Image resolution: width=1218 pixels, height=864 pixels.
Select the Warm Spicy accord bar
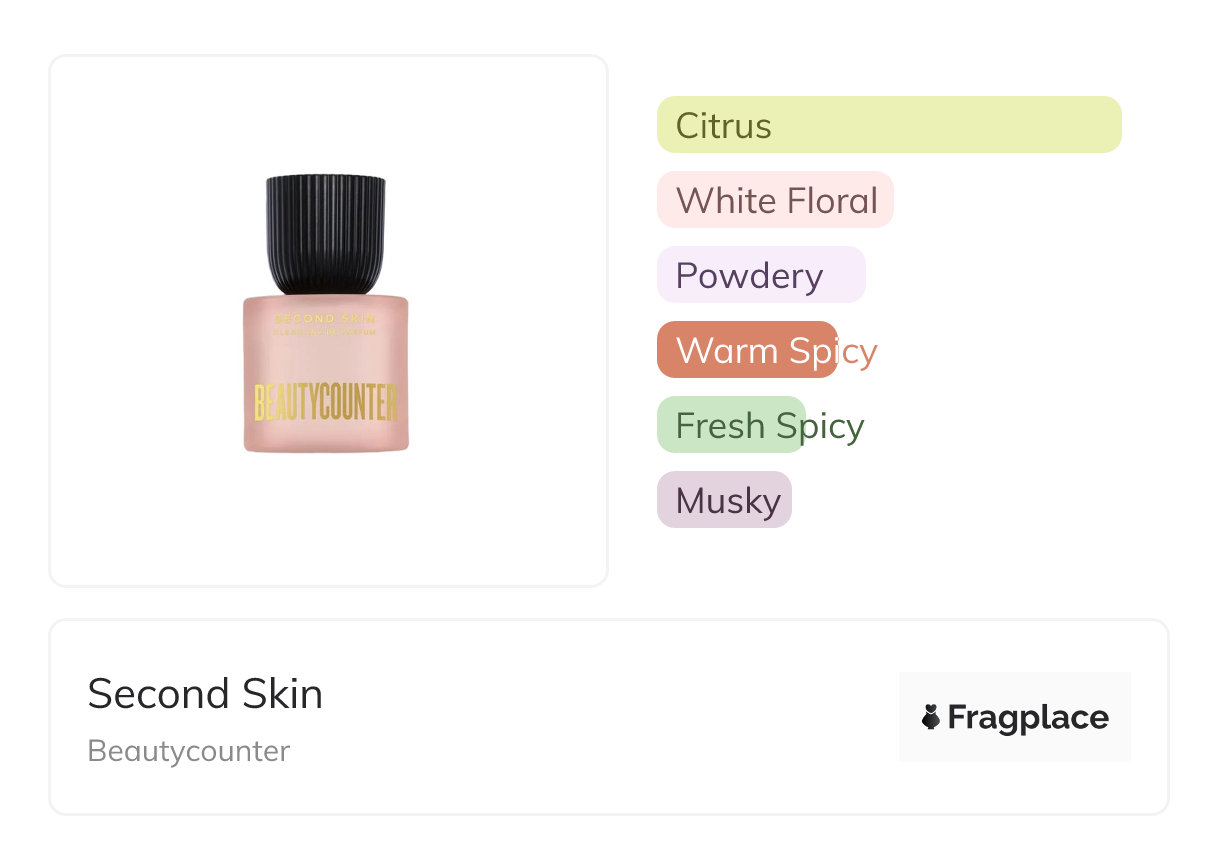coord(747,350)
